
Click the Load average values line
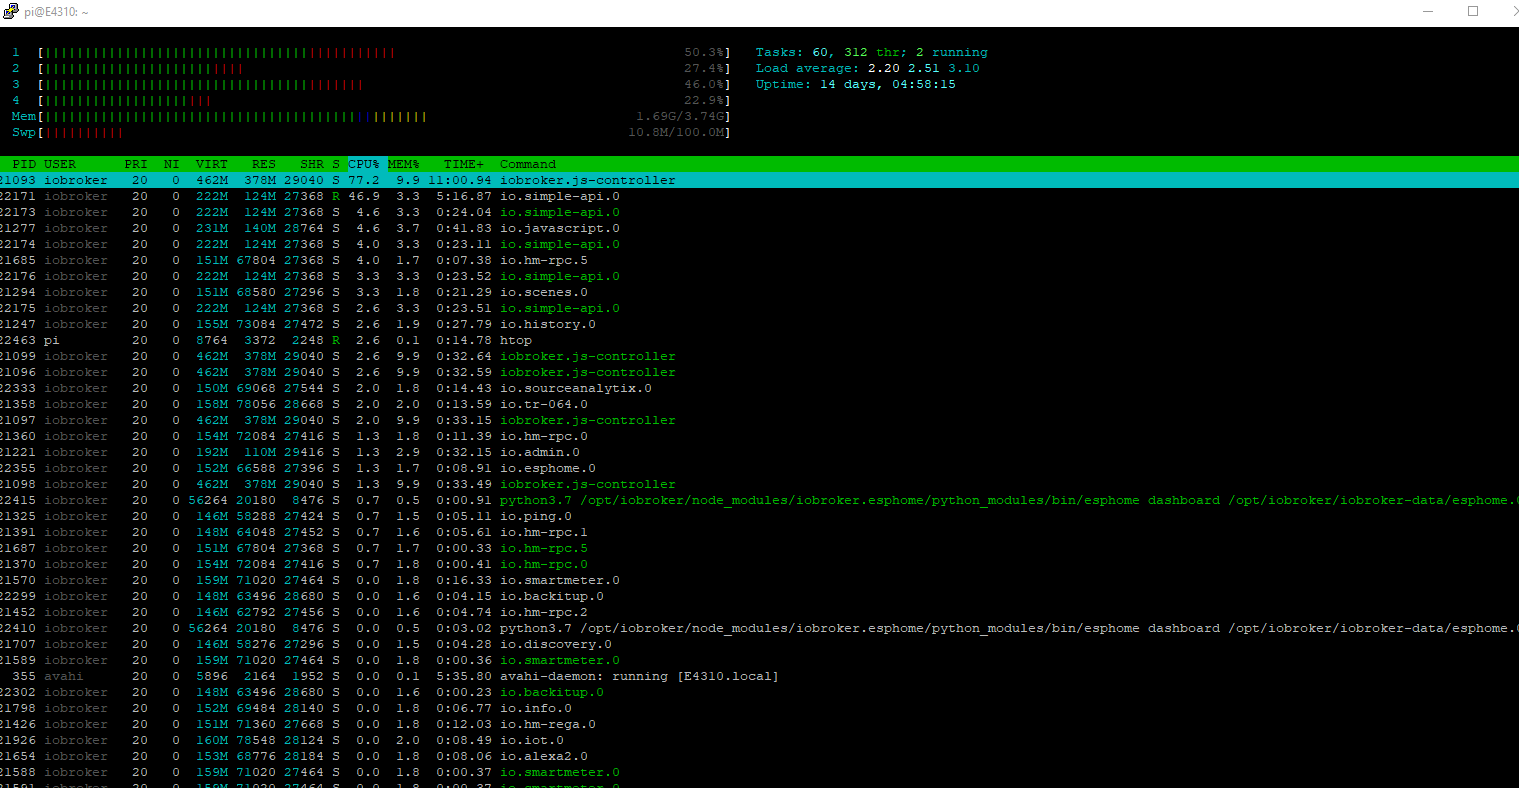point(867,68)
